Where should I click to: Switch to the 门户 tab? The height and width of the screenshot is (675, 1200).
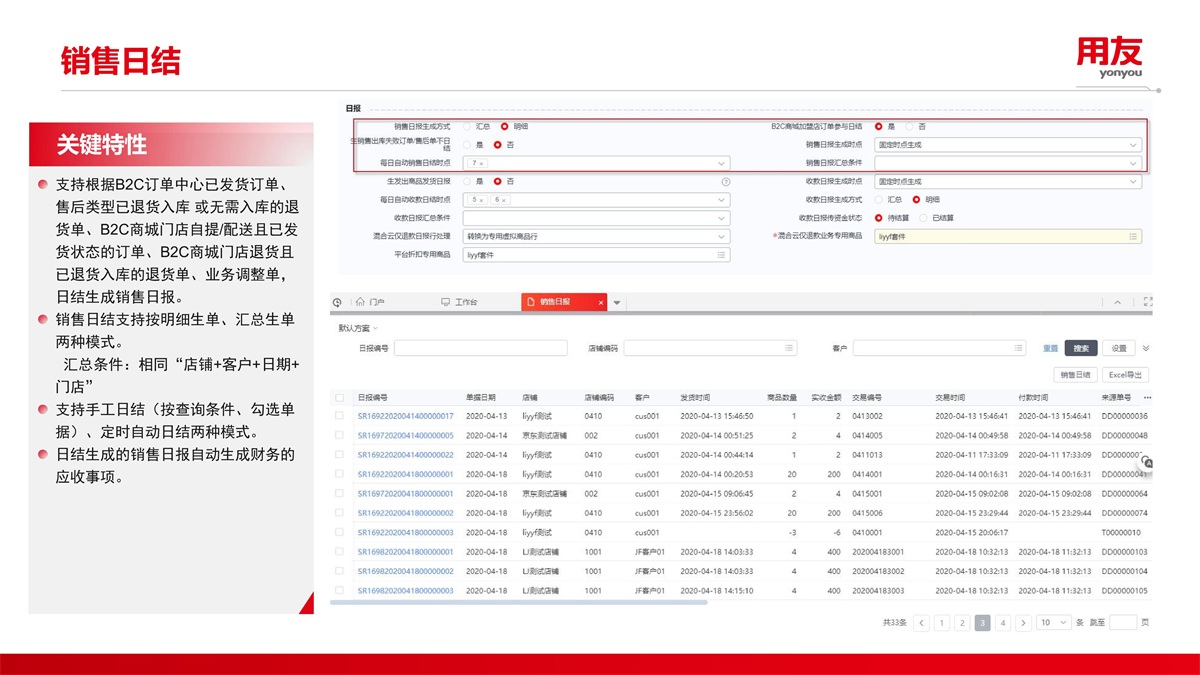(x=370, y=302)
